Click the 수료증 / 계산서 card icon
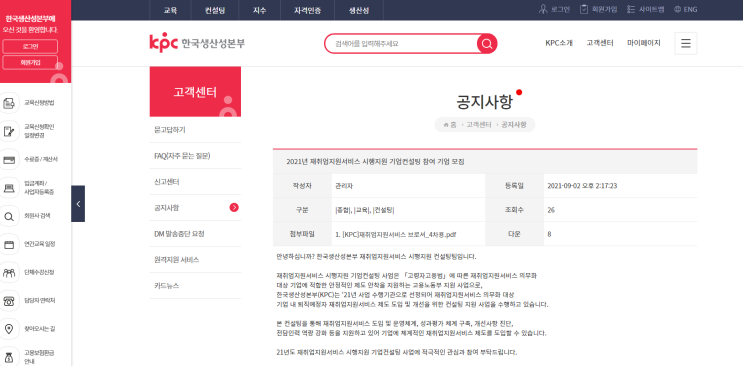This screenshot has width=743, height=366. [9, 159]
